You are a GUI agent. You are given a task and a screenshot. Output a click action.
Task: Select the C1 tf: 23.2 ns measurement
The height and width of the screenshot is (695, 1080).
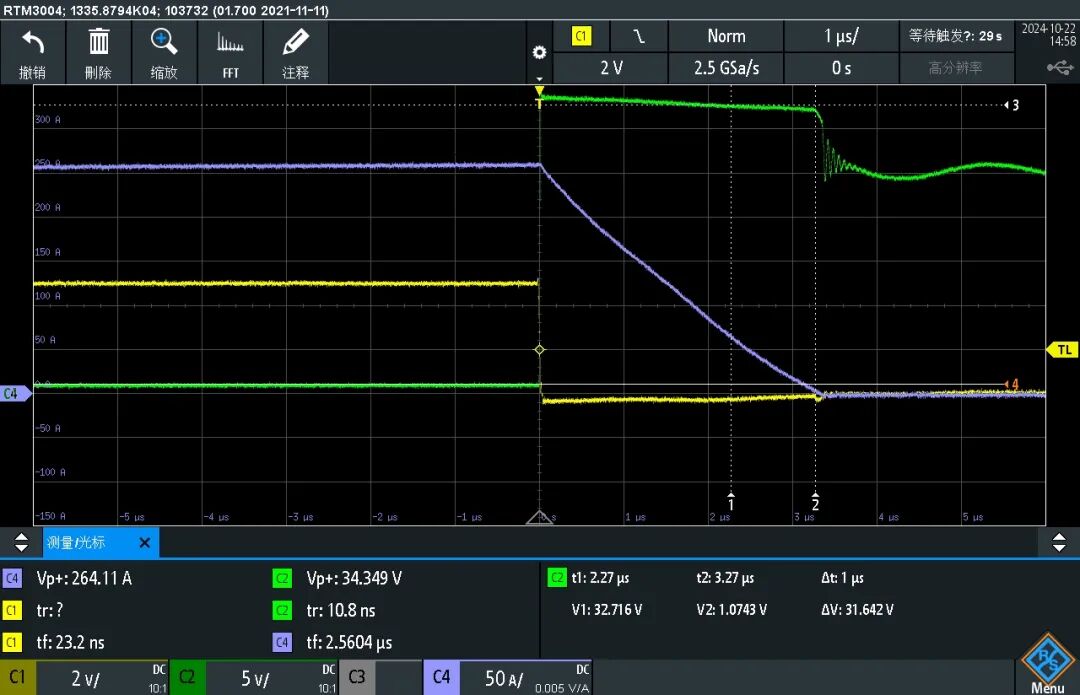click(x=70, y=643)
